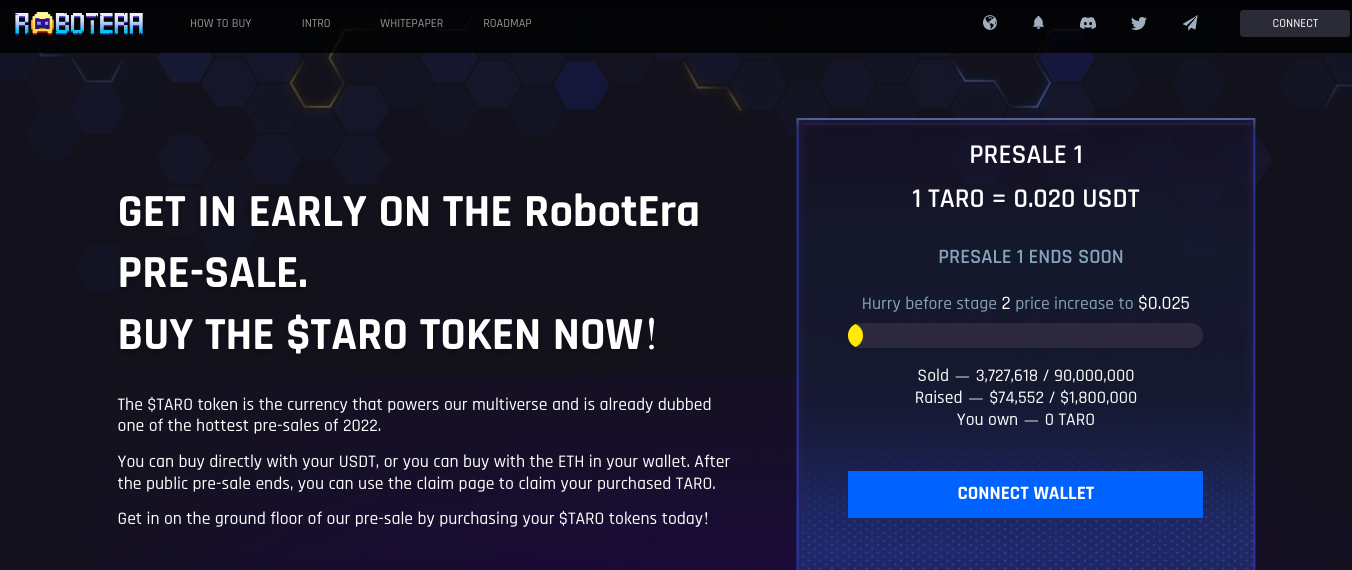Navigate to ROADMAP
This screenshot has height=570, width=1352.
click(507, 23)
